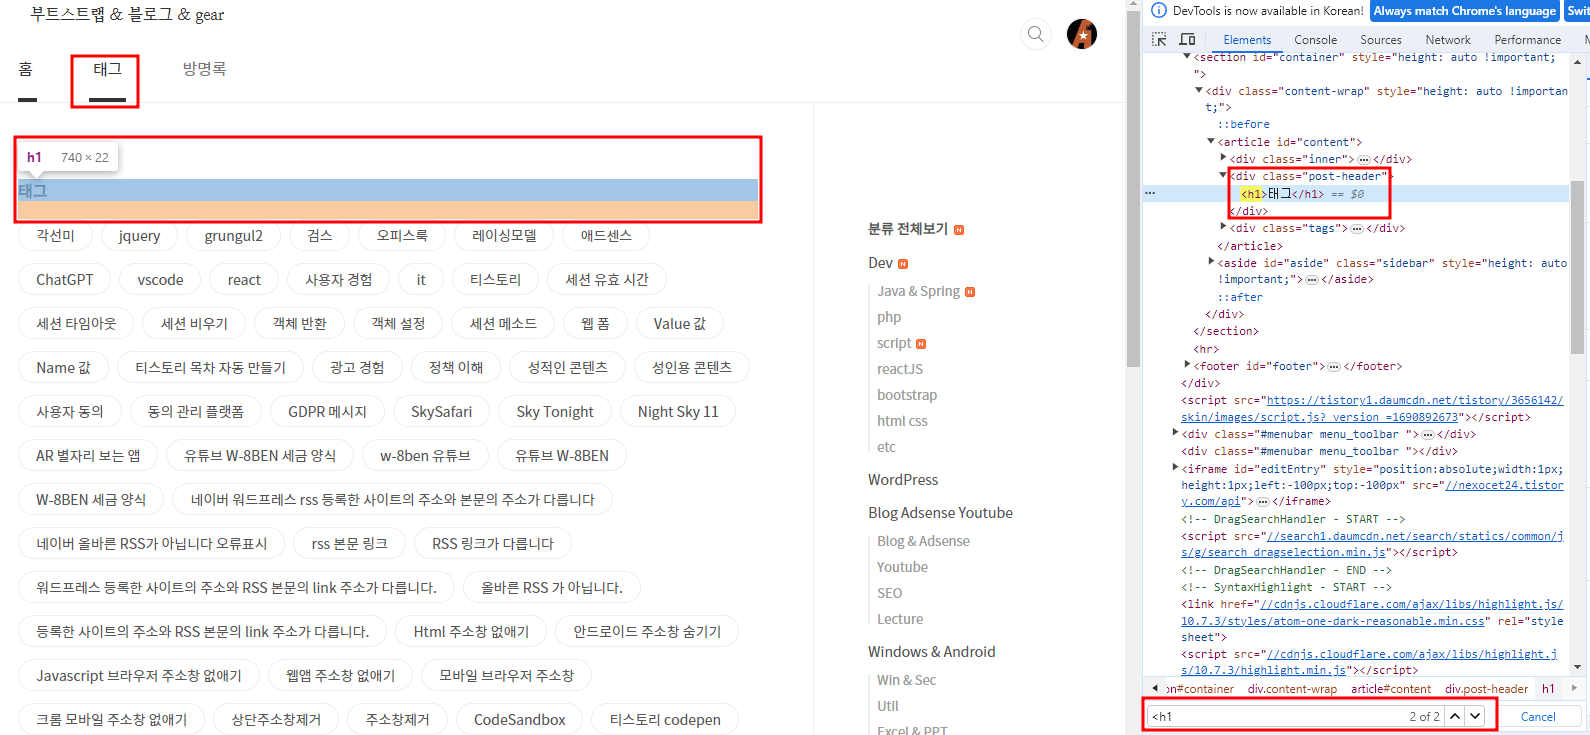Switch to the 홈 tab

pyautogui.click(x=26, y=69)
